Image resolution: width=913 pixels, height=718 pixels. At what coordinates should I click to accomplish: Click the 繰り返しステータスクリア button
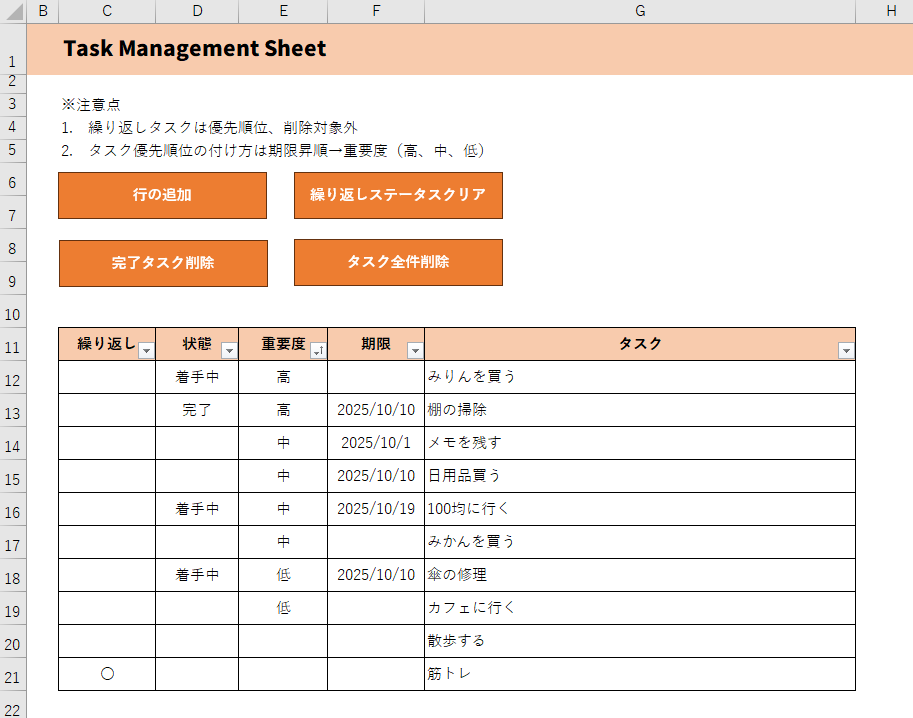coord(398,195)
